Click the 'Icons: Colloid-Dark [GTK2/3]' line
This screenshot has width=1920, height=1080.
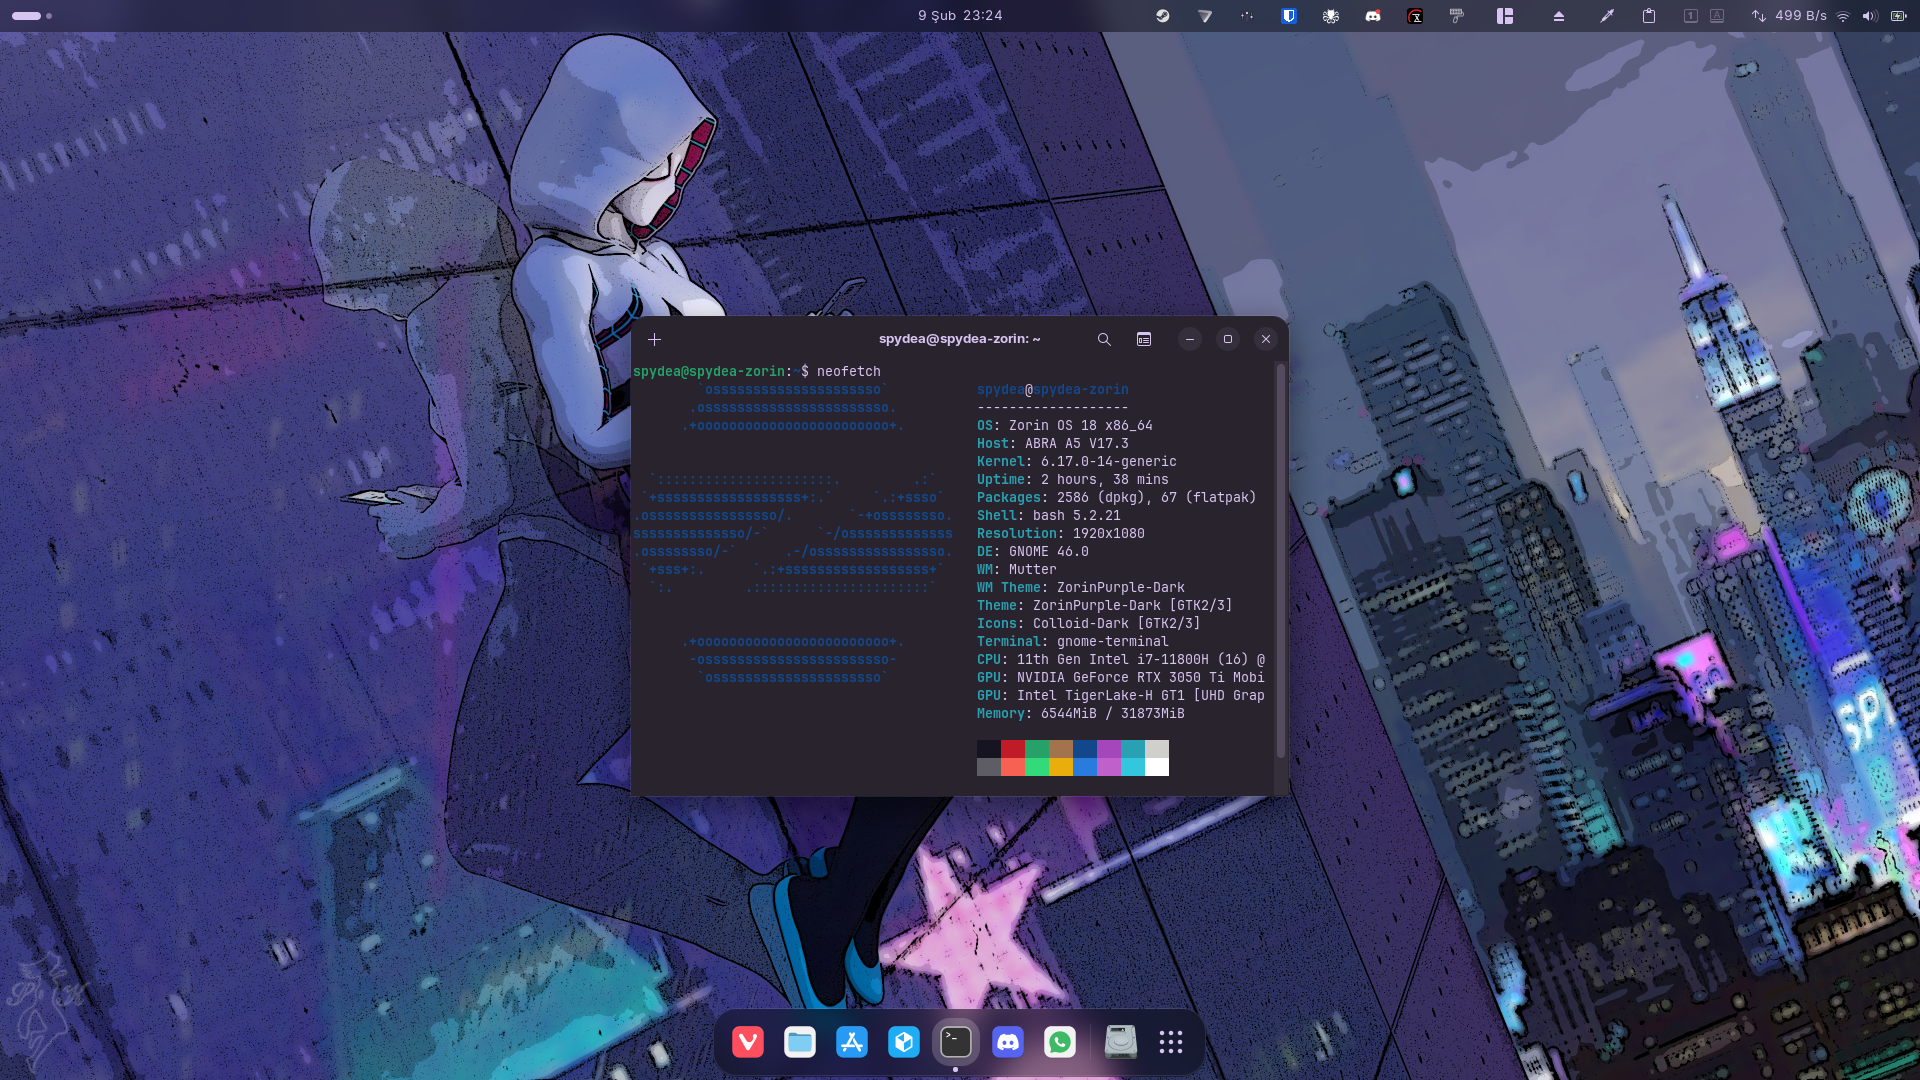pos(1089,624)
